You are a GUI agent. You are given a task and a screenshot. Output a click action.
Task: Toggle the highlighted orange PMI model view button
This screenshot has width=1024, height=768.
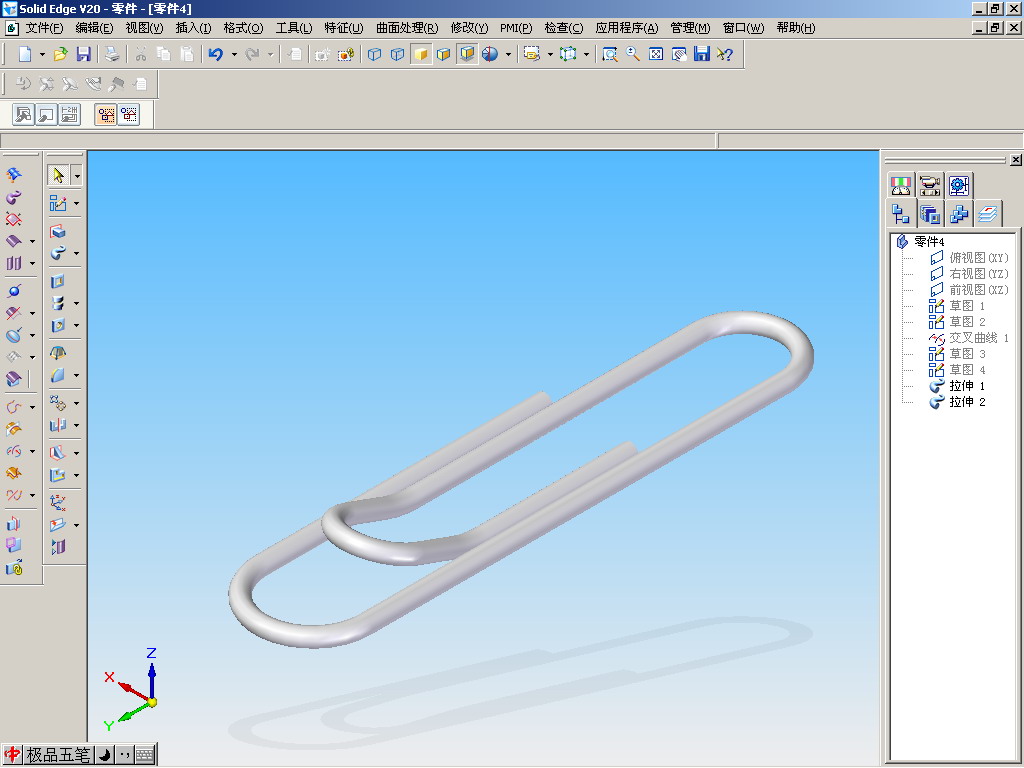pos(106,115)
